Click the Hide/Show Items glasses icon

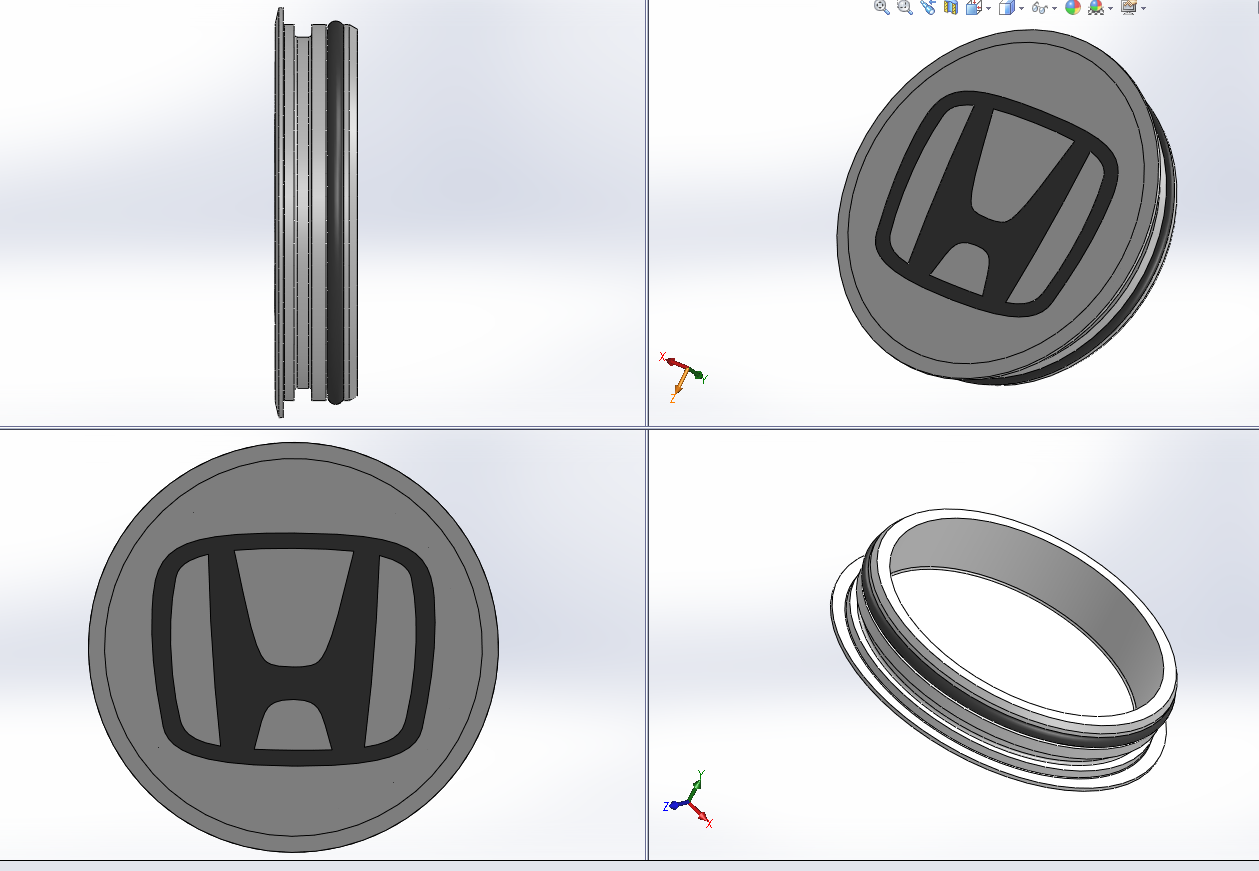click(x=1039, y=8)
